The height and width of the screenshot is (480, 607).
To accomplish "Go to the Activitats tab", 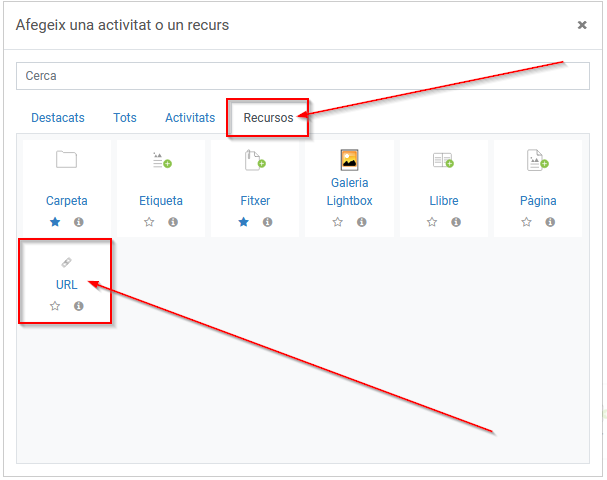I will (190, 118).
